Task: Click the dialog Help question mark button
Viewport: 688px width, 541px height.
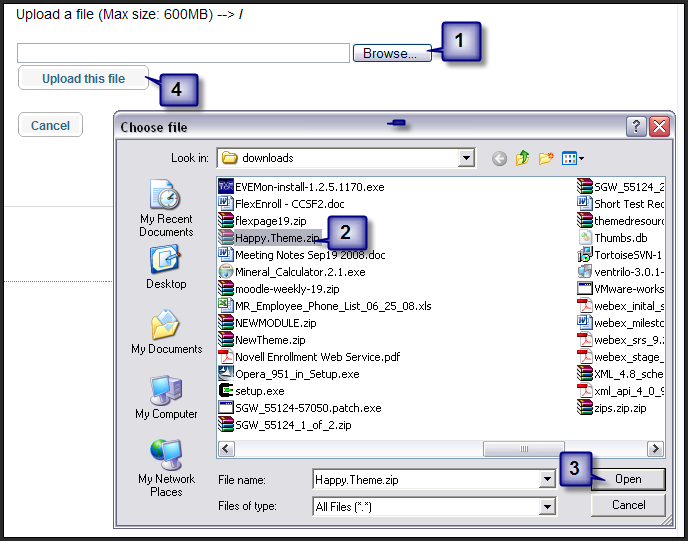Action: tap(637, 127)
